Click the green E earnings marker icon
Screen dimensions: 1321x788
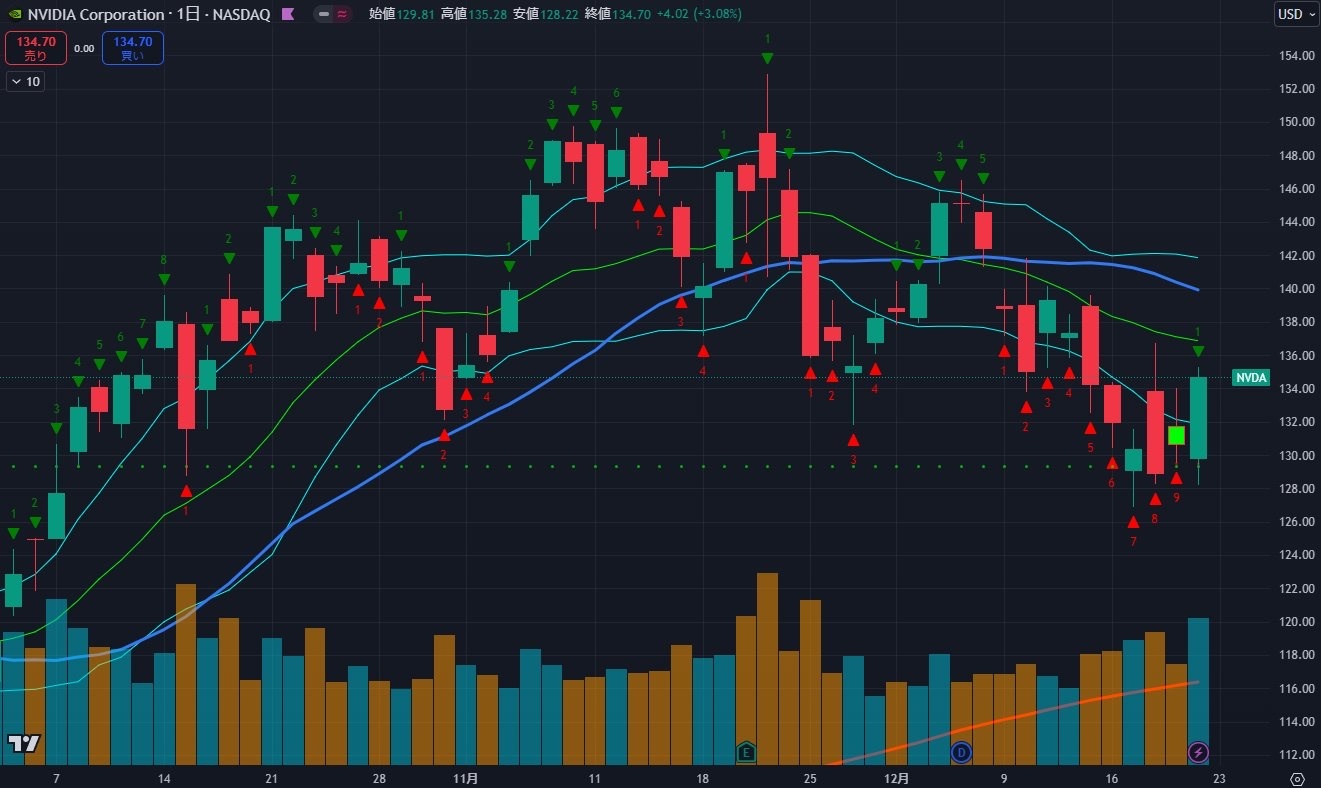tap(746, 751)
